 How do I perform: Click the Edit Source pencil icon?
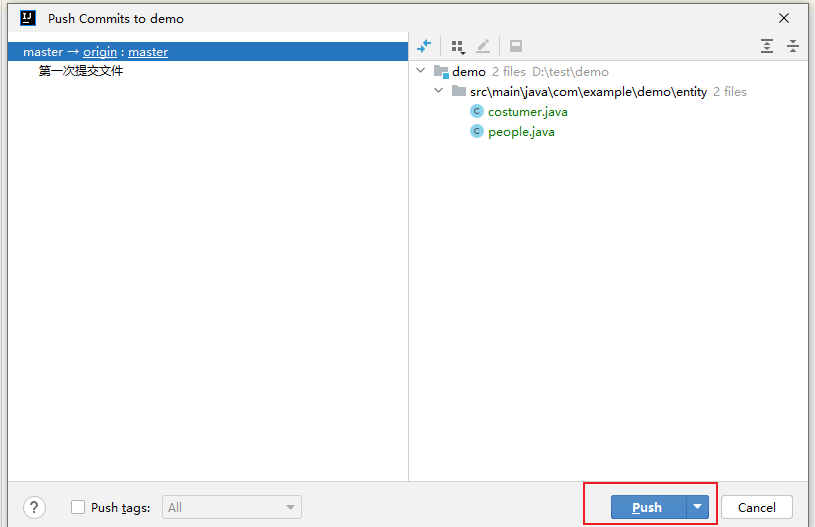click(483, 46)
